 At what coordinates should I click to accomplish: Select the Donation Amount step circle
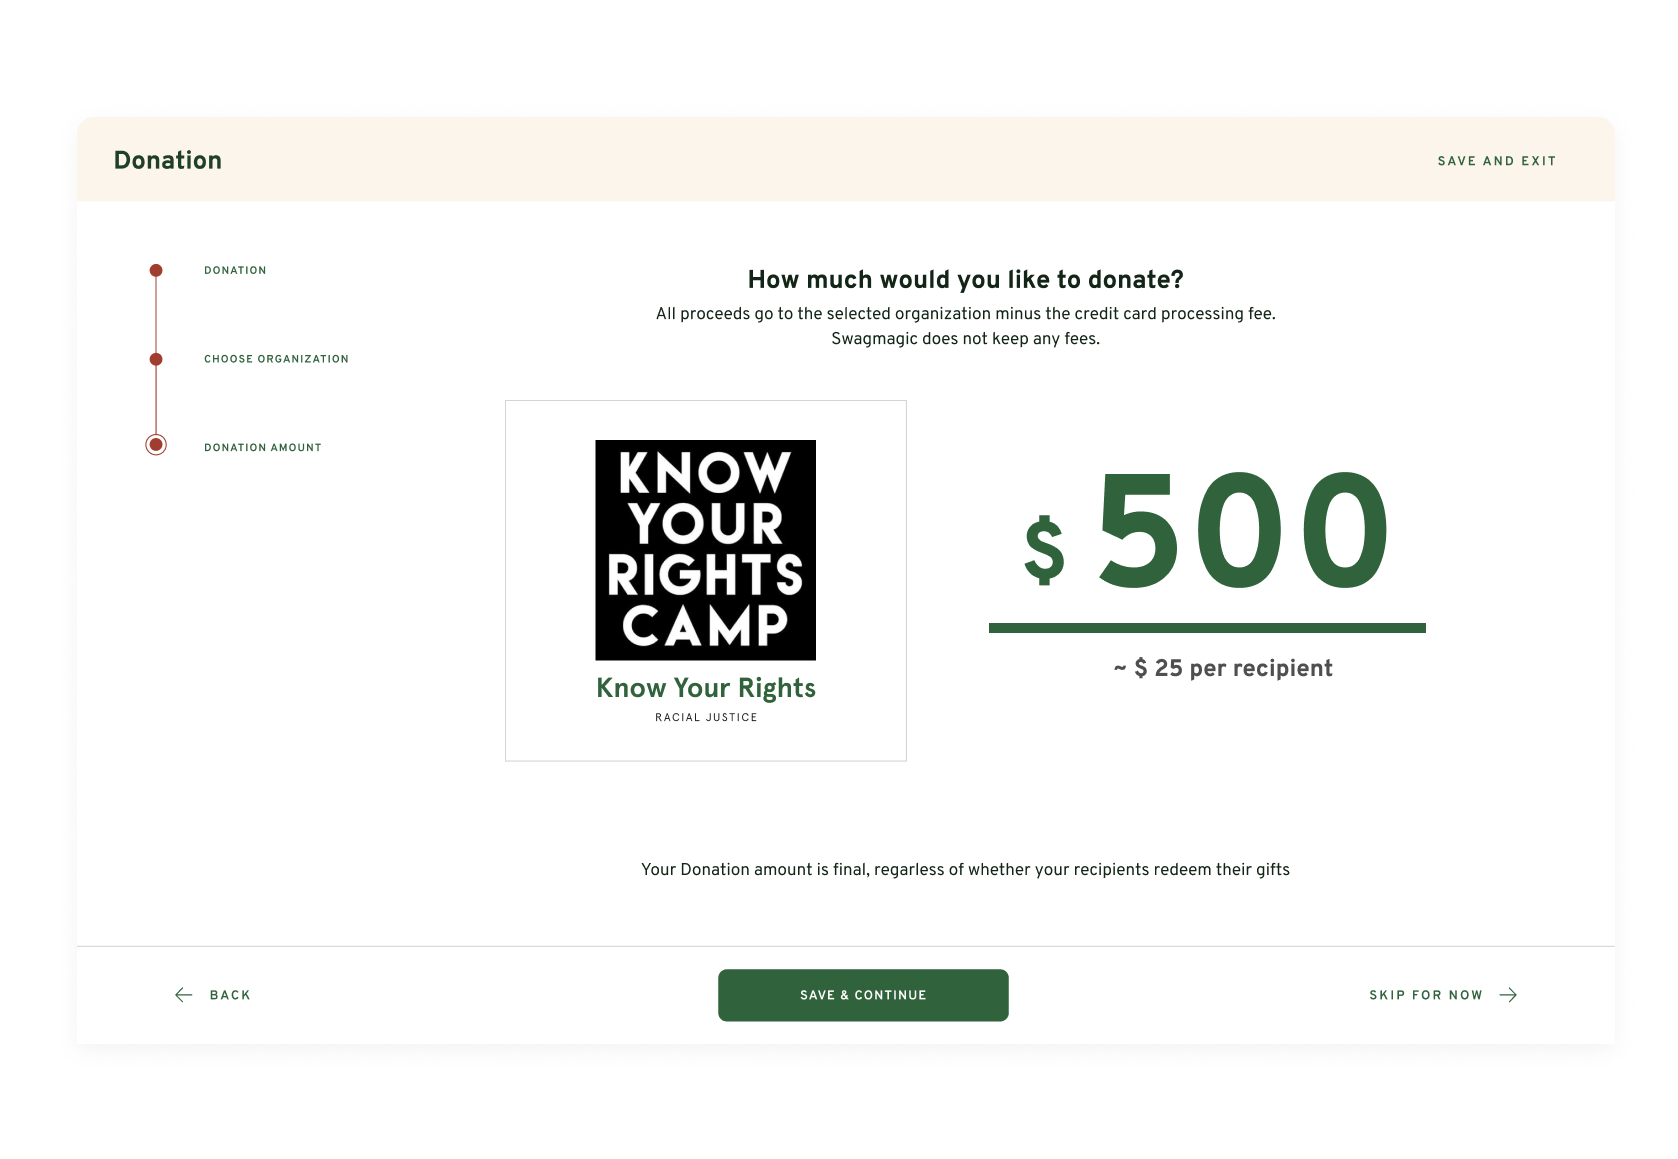click(x=156, y=445)
